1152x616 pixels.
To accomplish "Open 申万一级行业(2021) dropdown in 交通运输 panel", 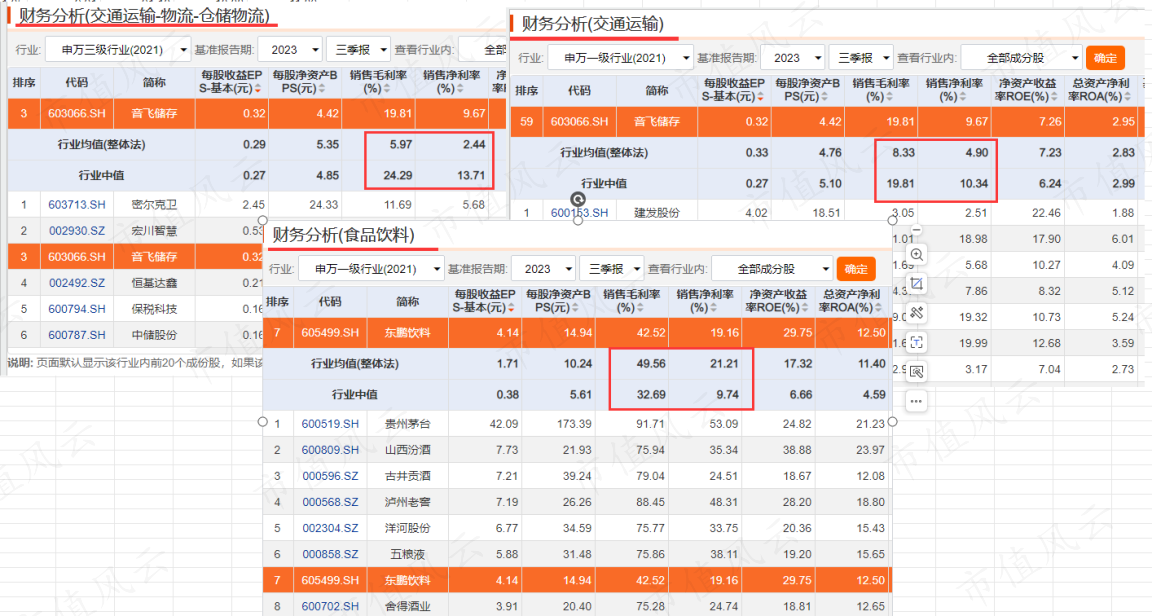I will (x=621, y=58).
